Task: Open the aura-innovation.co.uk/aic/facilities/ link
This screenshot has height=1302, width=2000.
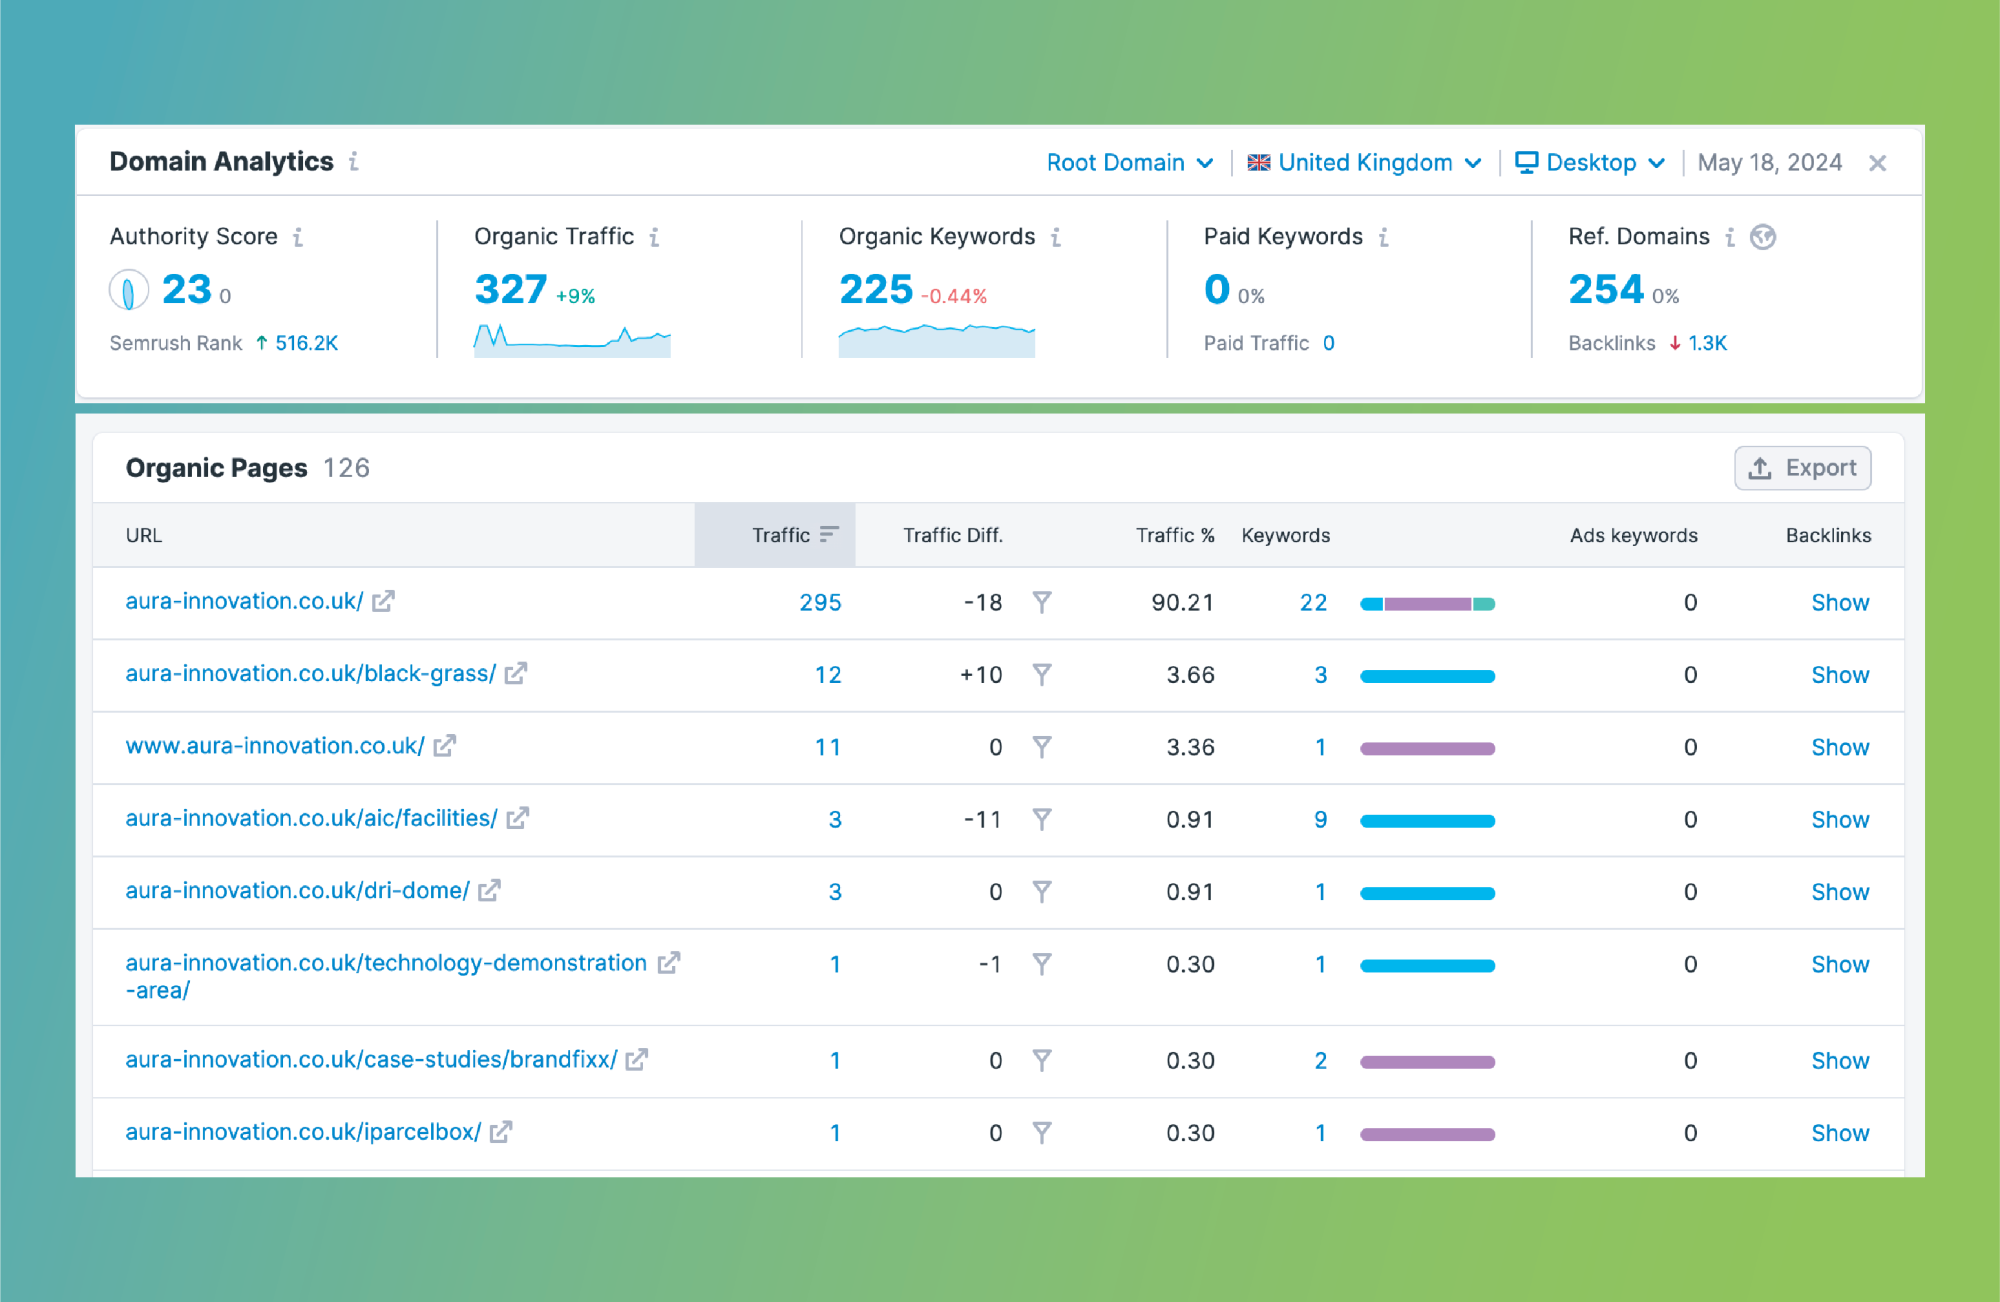Action: [312, 818]
